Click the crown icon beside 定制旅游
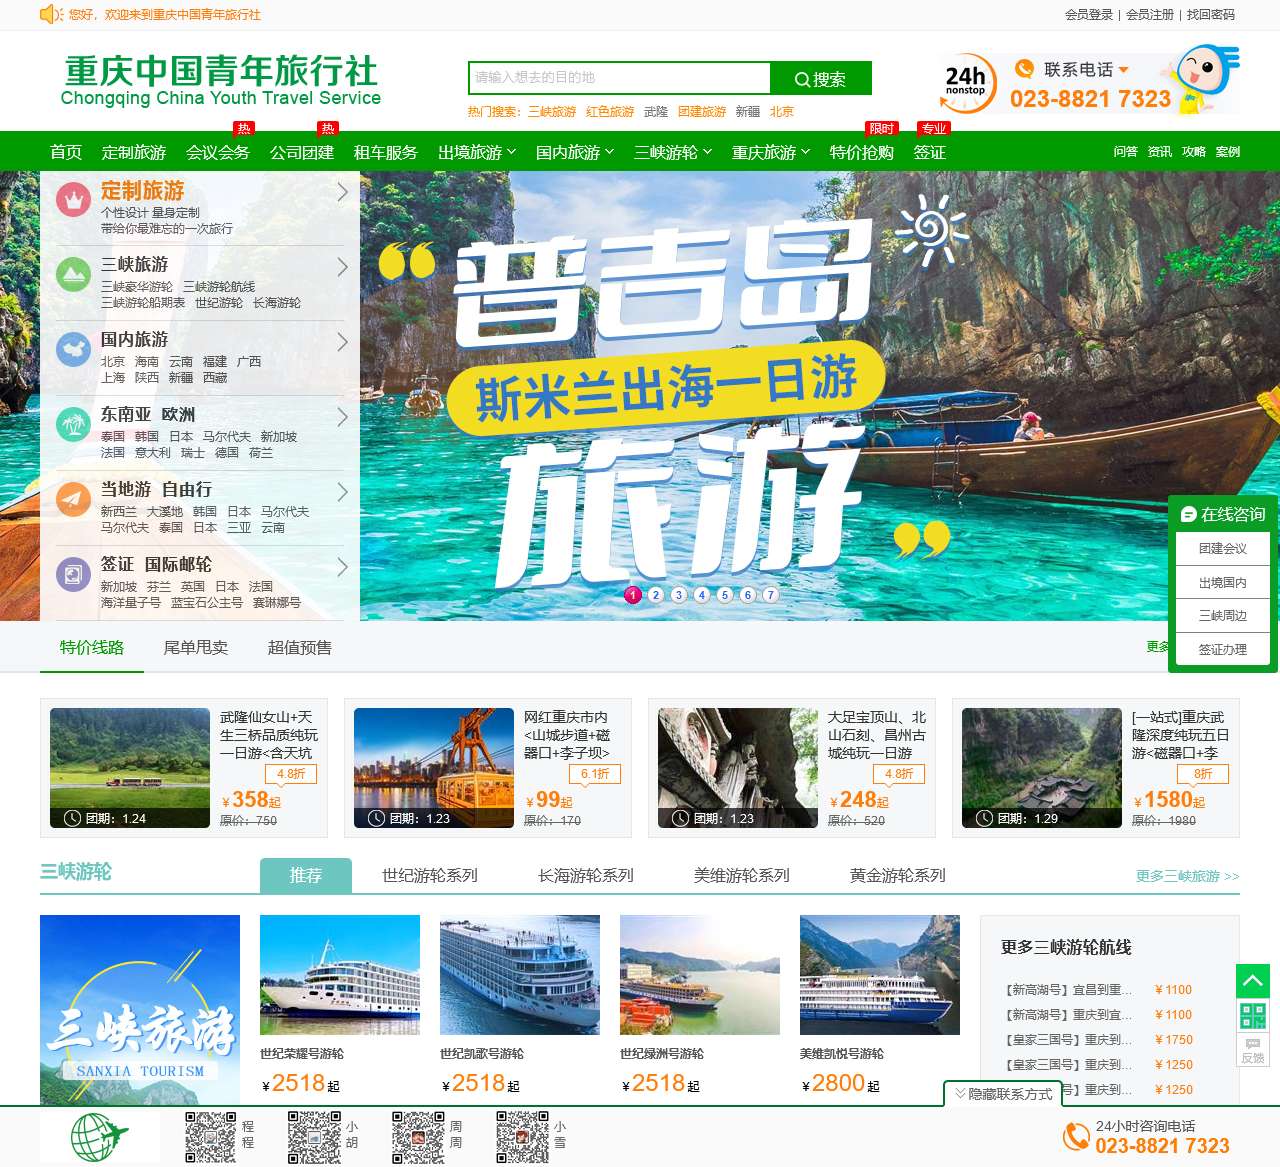The height and width of the screenshot is (1167, 1280). [x=73, y=195]
